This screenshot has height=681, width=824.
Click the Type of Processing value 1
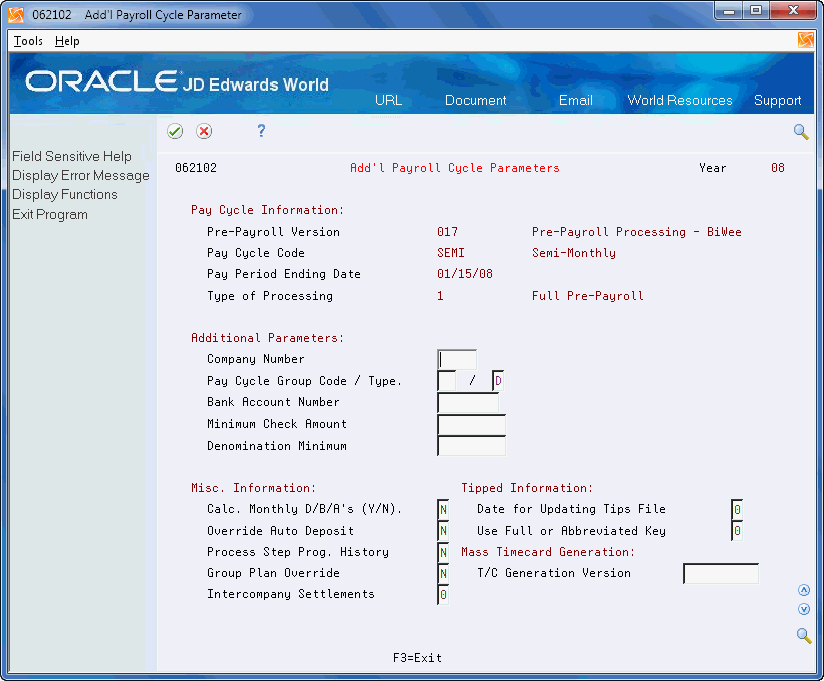[x=440, y=296]
